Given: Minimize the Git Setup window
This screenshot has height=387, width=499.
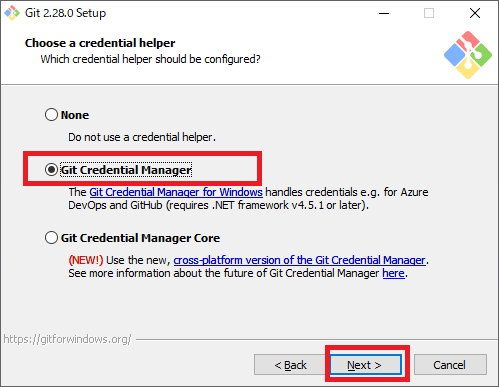Looking at the screenshot, I should point(384,13).
